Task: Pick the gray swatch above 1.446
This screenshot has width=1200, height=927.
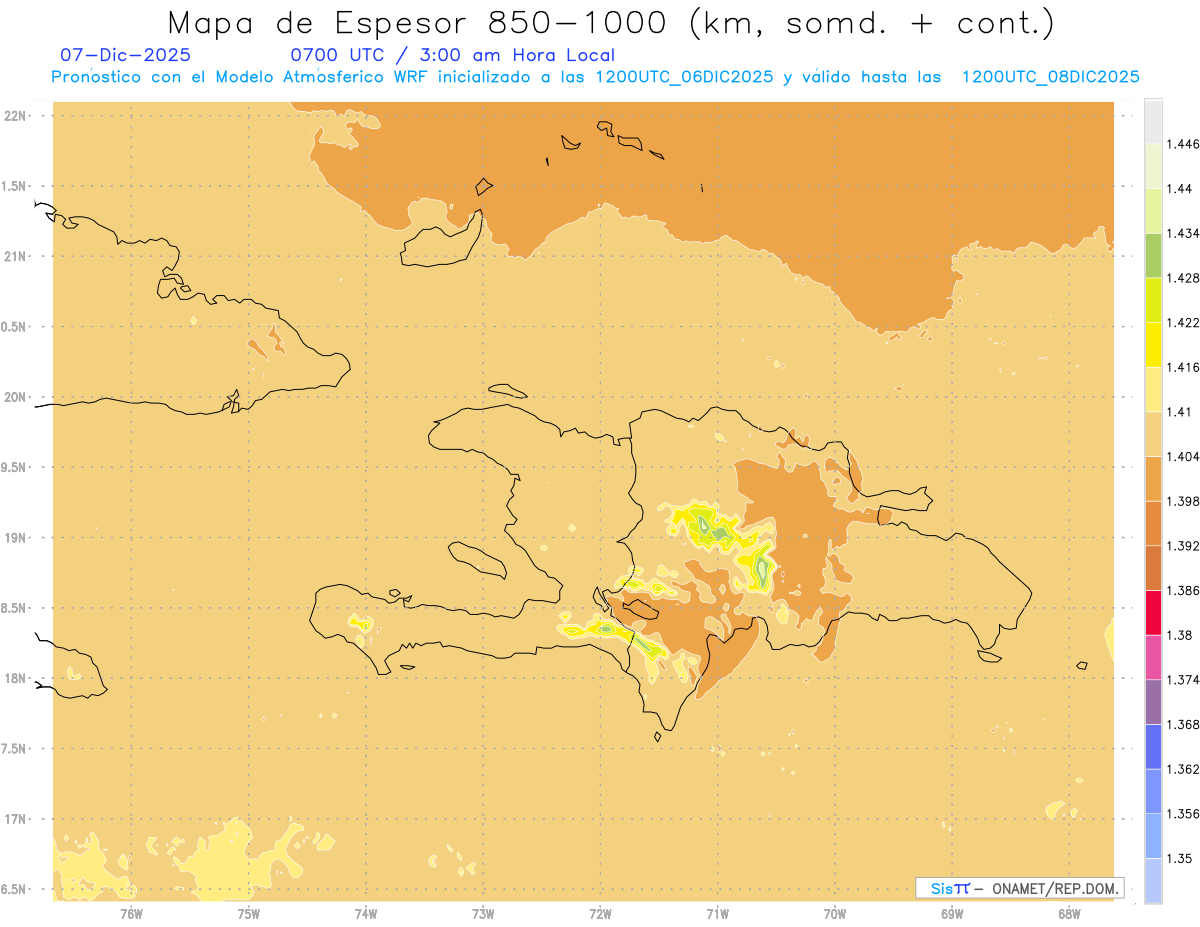Action: click(x=1153, y=121)
